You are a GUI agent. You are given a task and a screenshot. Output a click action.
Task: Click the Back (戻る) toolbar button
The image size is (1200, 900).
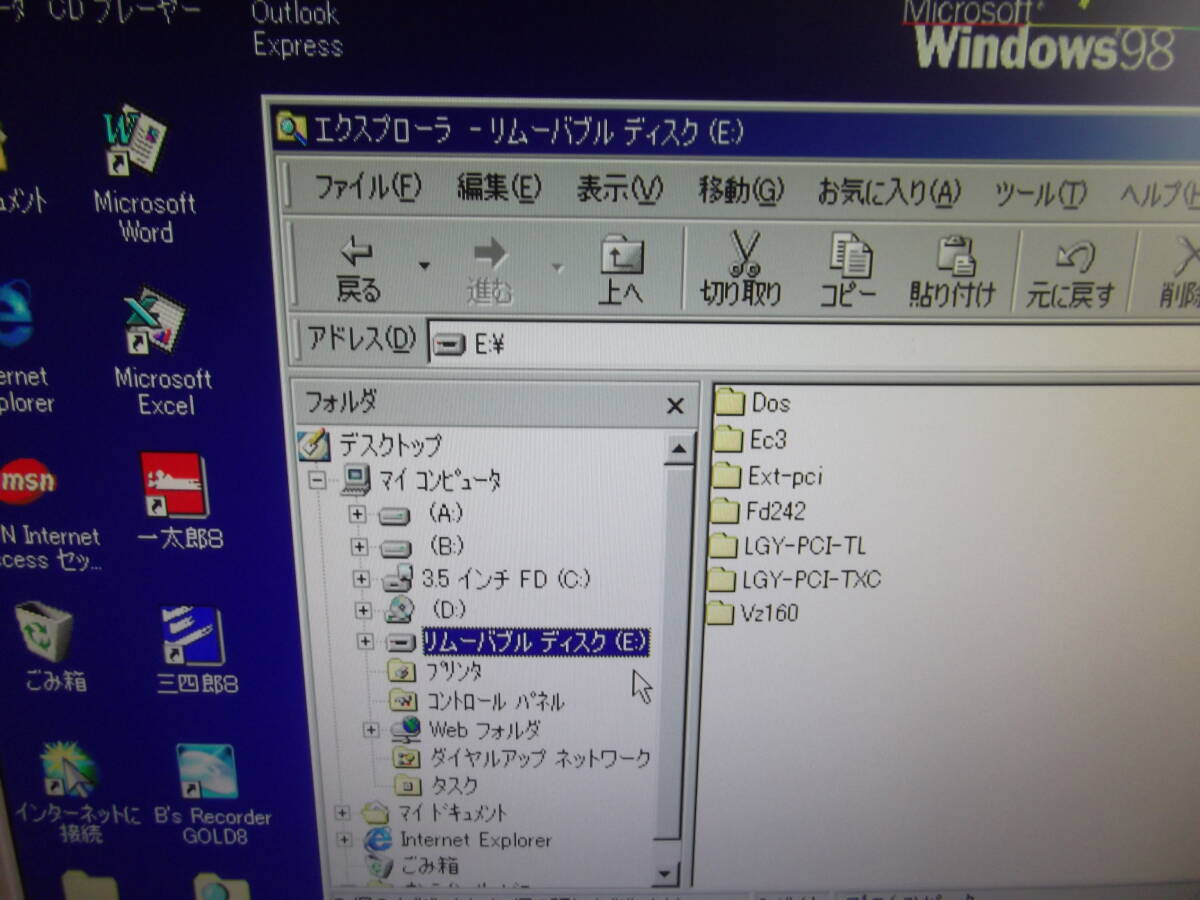coord(358,270)
